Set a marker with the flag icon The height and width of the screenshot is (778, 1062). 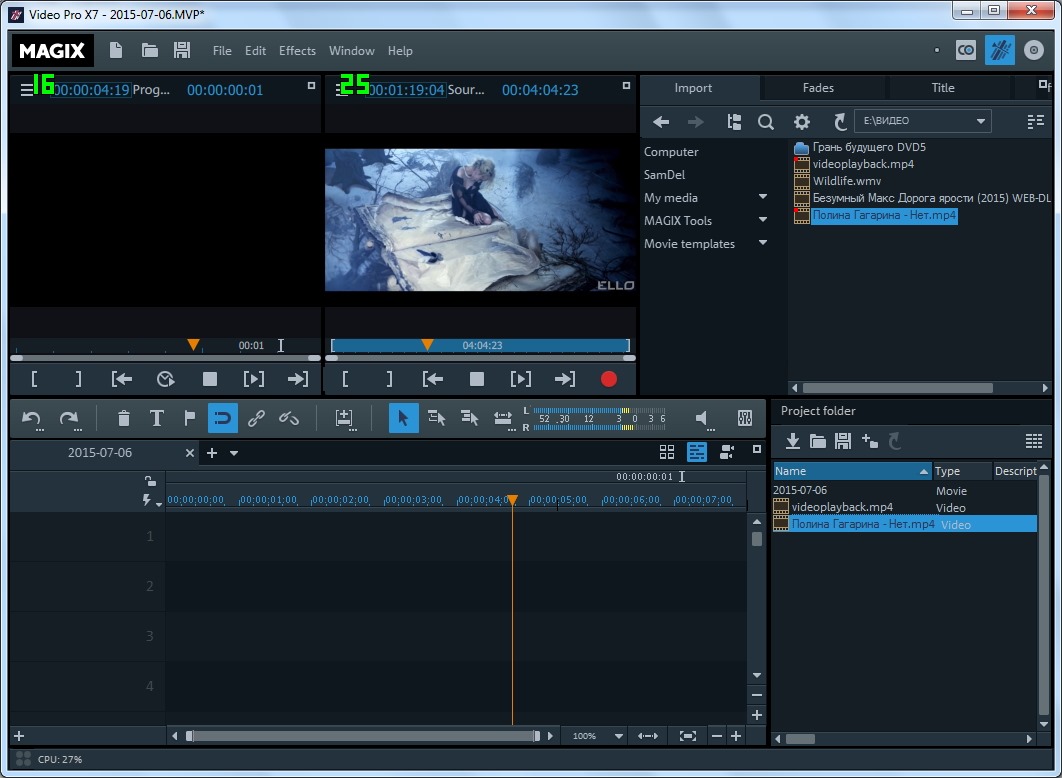coord(189,418)
